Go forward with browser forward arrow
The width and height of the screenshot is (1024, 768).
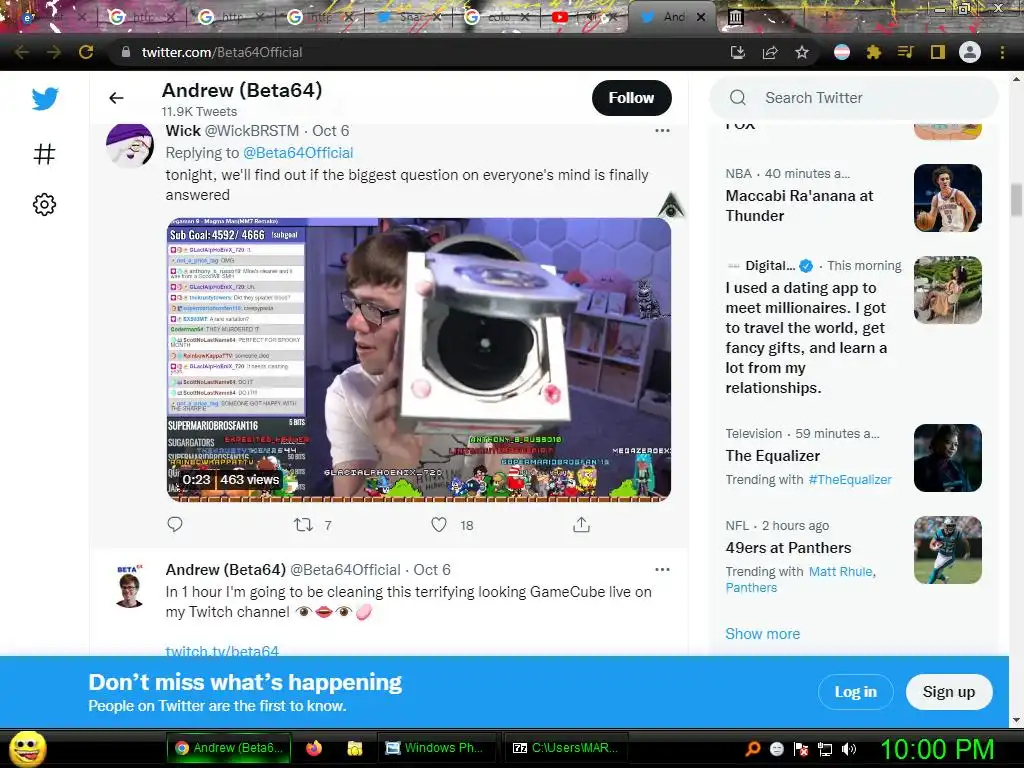(54, 52)
